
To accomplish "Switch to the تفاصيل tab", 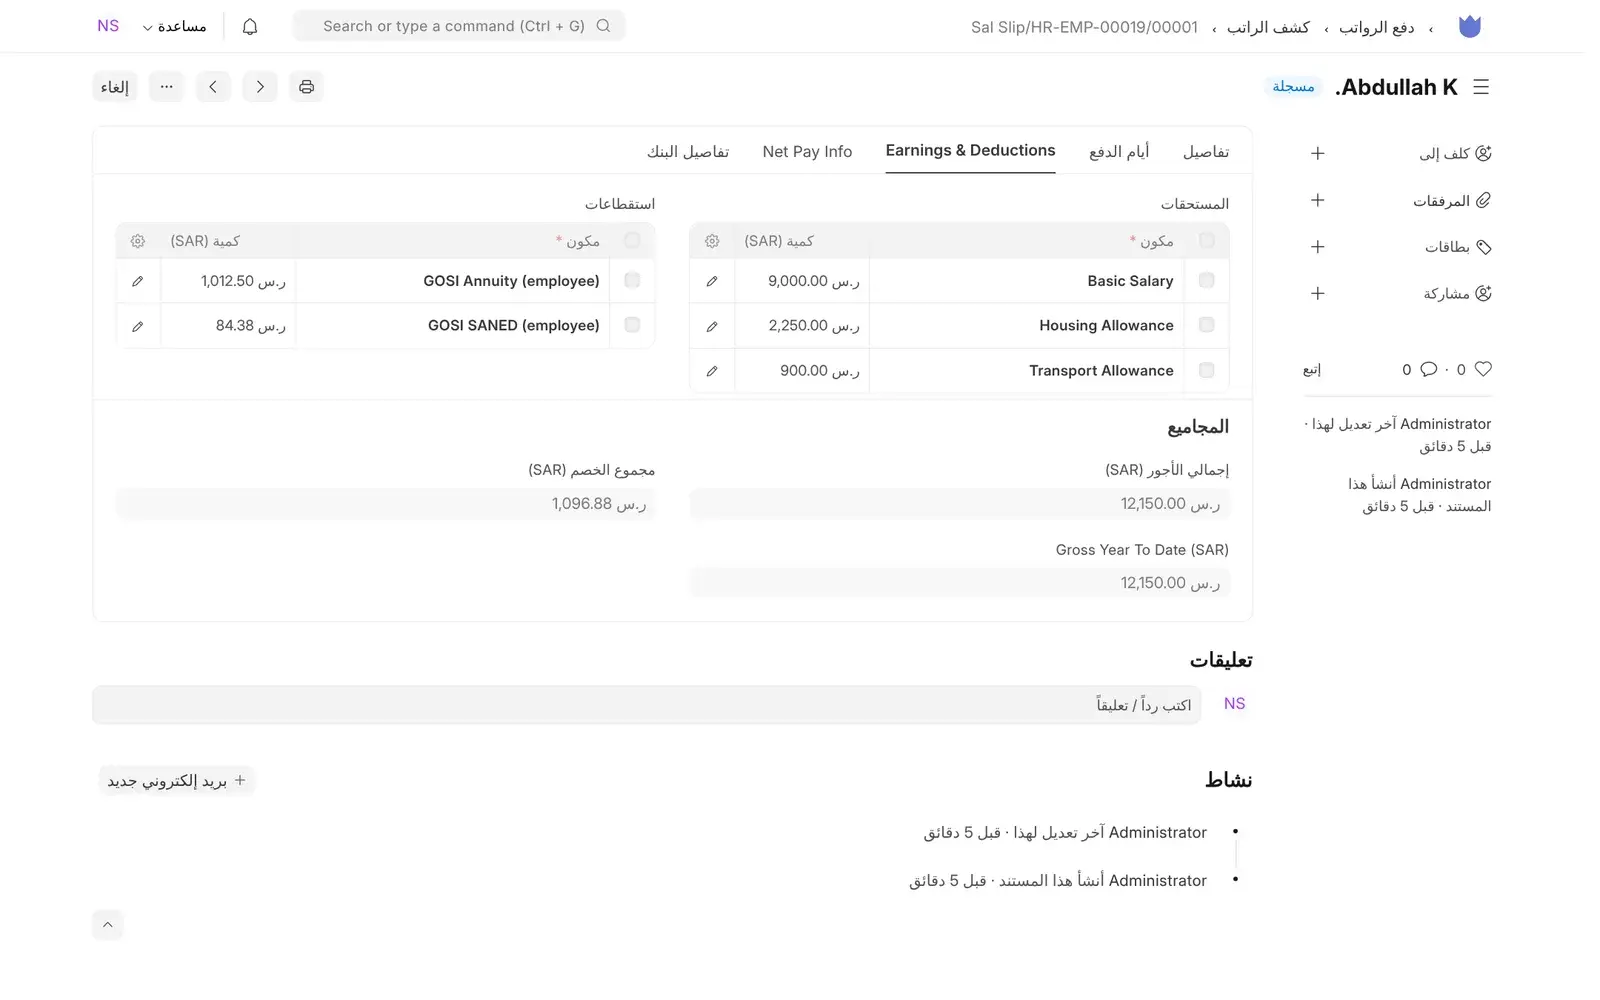I will point(1206,152).
